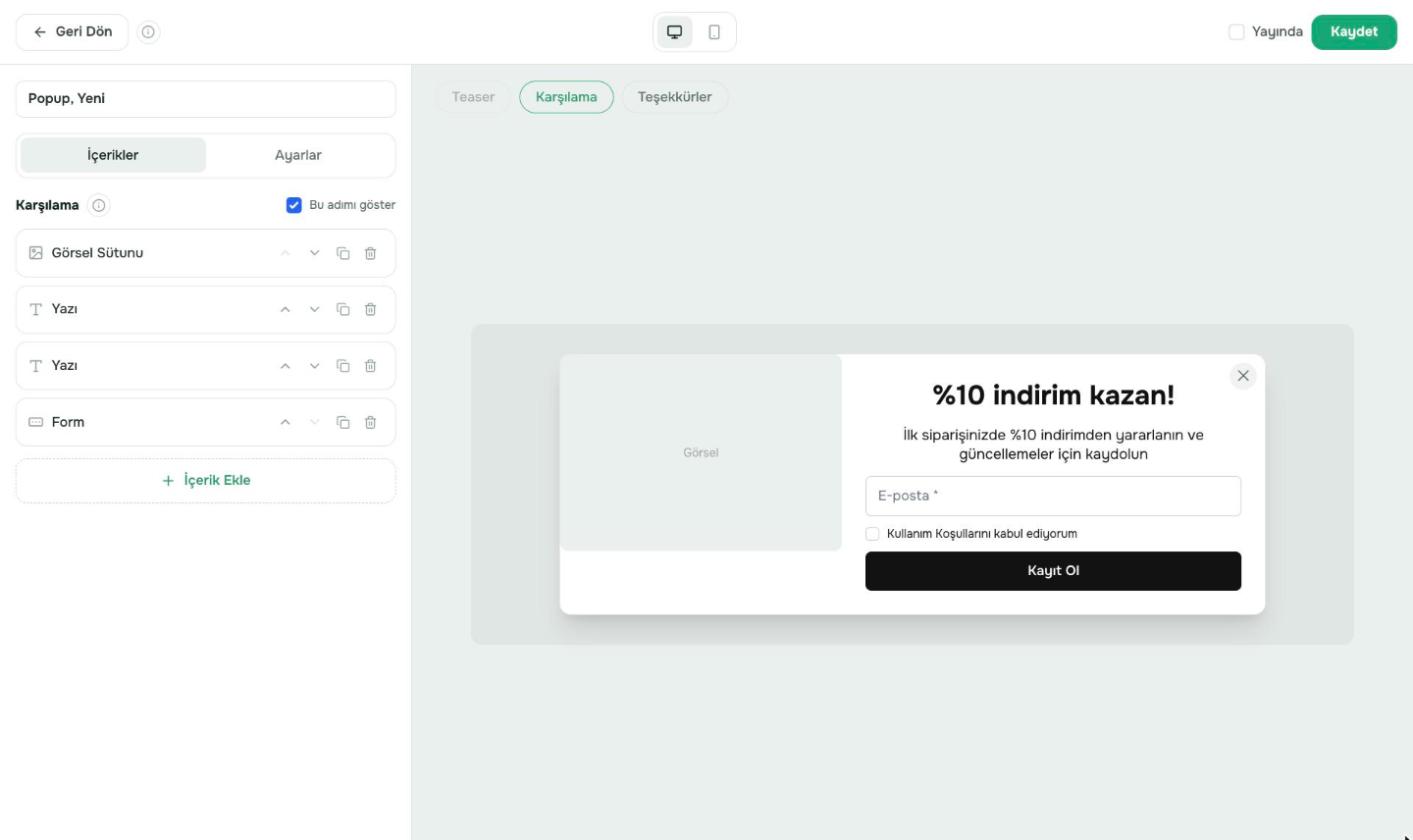
Task: Move first Yazı block down
Action: click(314, 309)
